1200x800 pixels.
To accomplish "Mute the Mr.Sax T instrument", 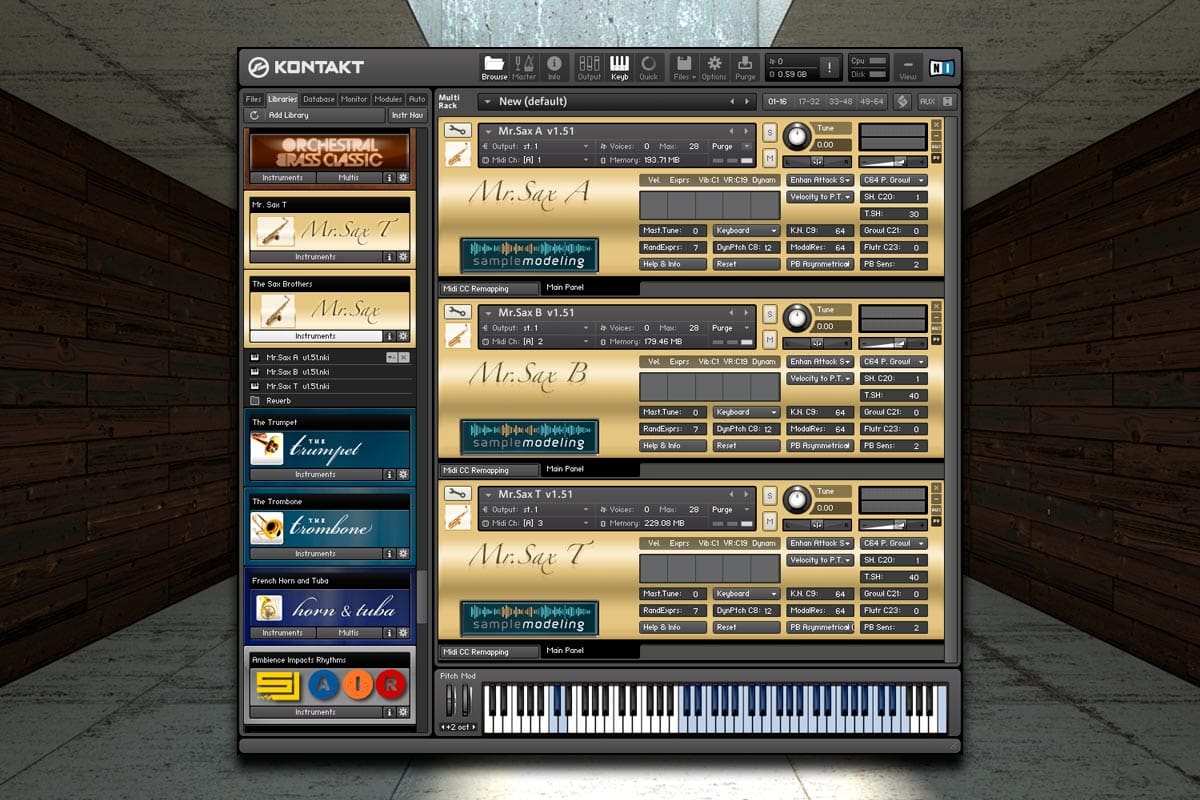I will pos(770,521).
